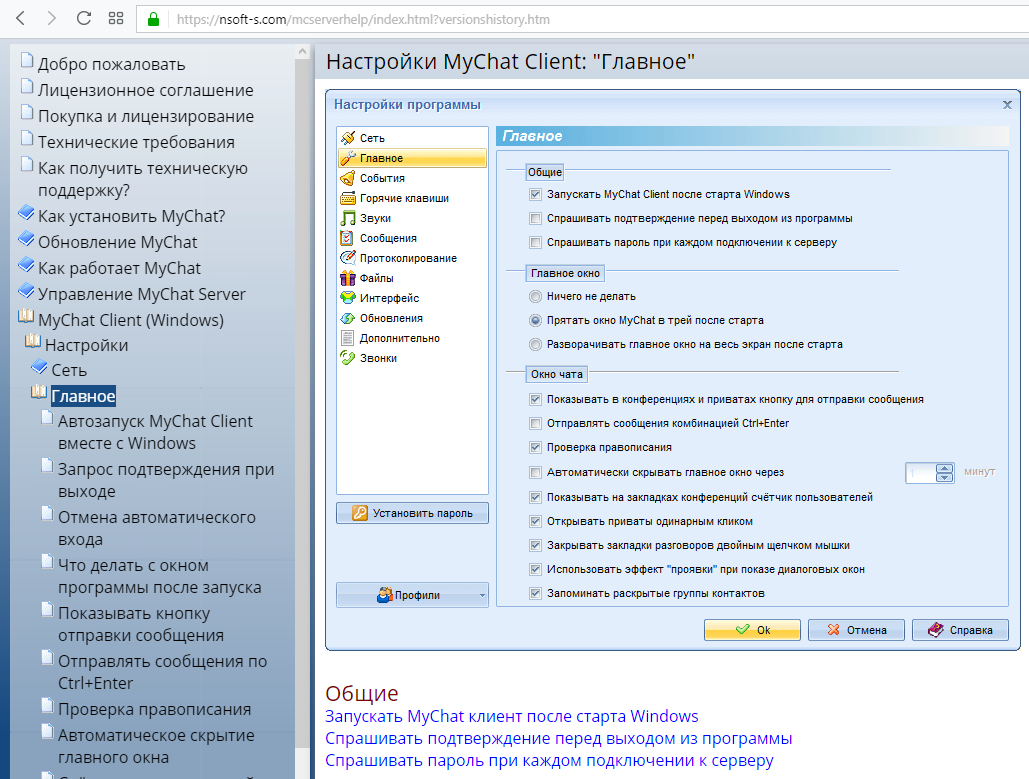Select the Ничего не делать radio option
1029x779 pixels.
[x=536, y=297]
